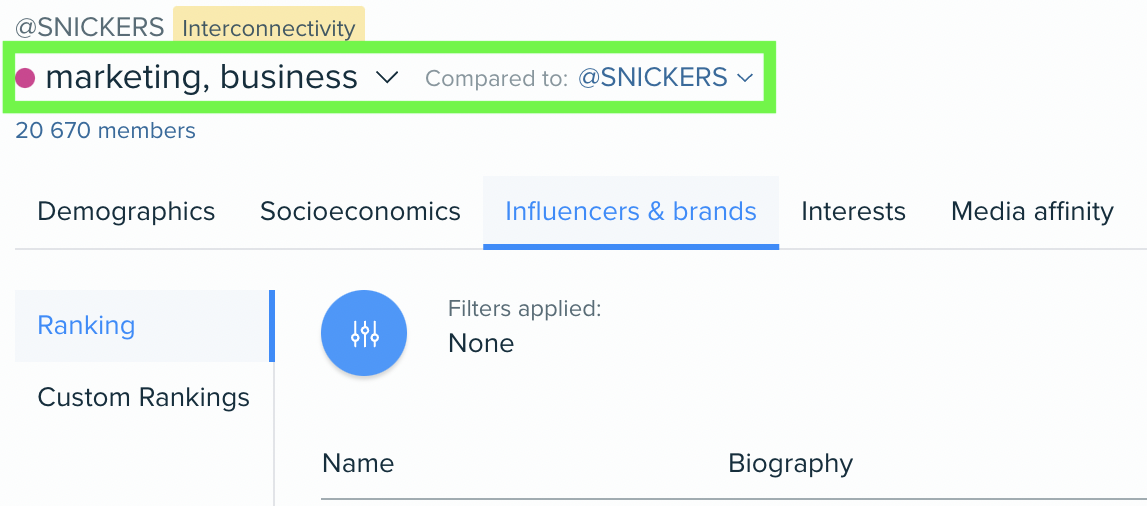Screen dimensions: 1147x506
Task: Go to the Interests tab
Action: pos(853,211)
